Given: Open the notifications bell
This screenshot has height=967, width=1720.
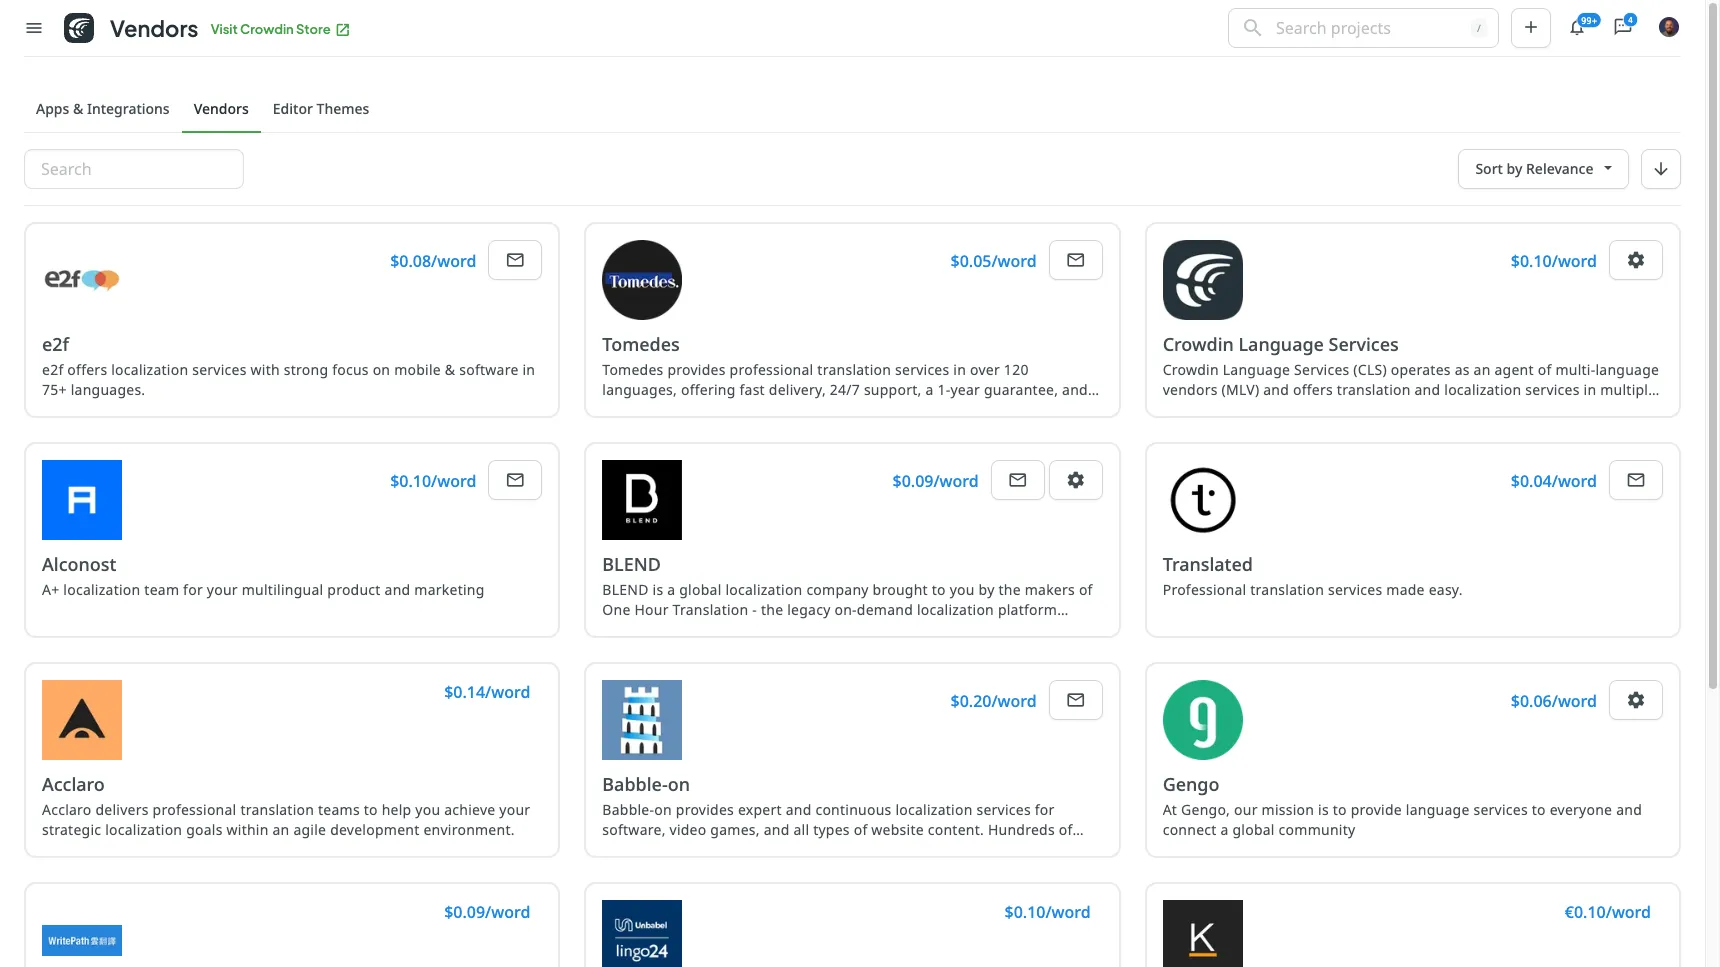Looking at the screenshot, I should tap(1577, 28).
